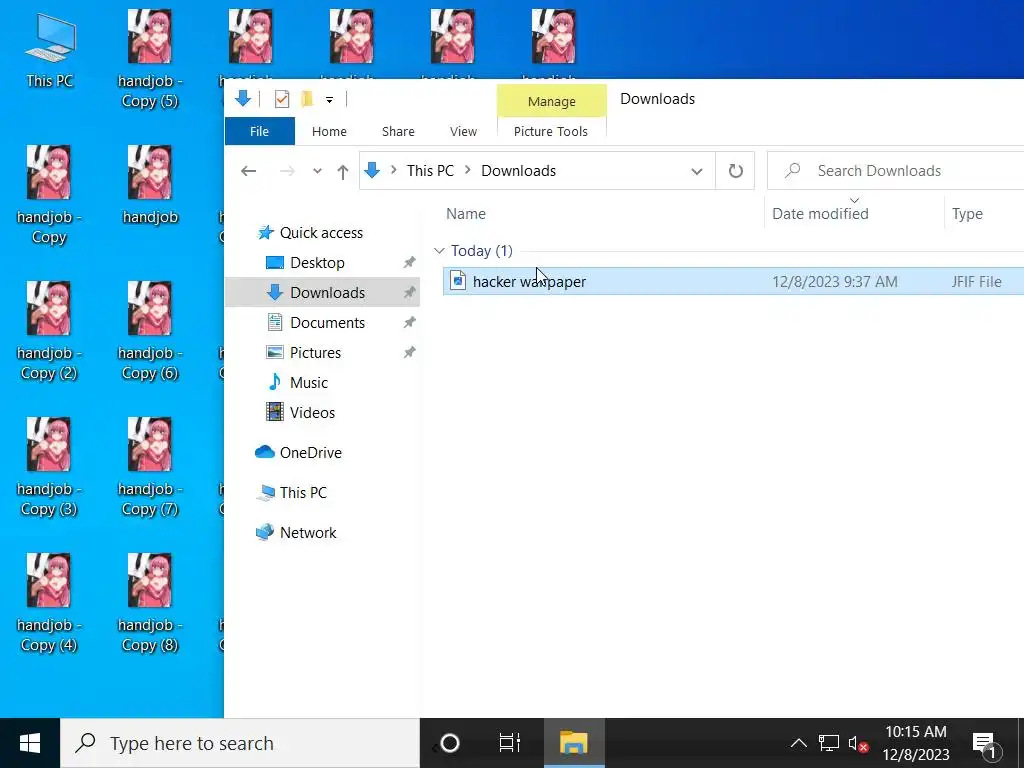Select 'handjob - Copy (3)' desktop file
The width and height of the screenshot is (1024, 768).
(49, 466)
